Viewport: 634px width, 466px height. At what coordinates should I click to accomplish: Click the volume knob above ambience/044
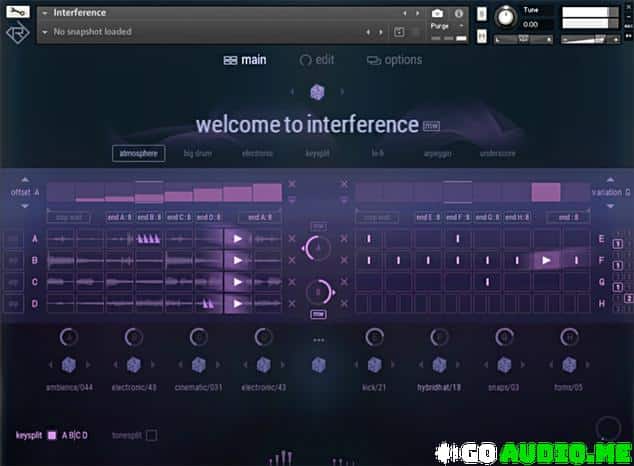pyautogui.click(x=69, y=337)
